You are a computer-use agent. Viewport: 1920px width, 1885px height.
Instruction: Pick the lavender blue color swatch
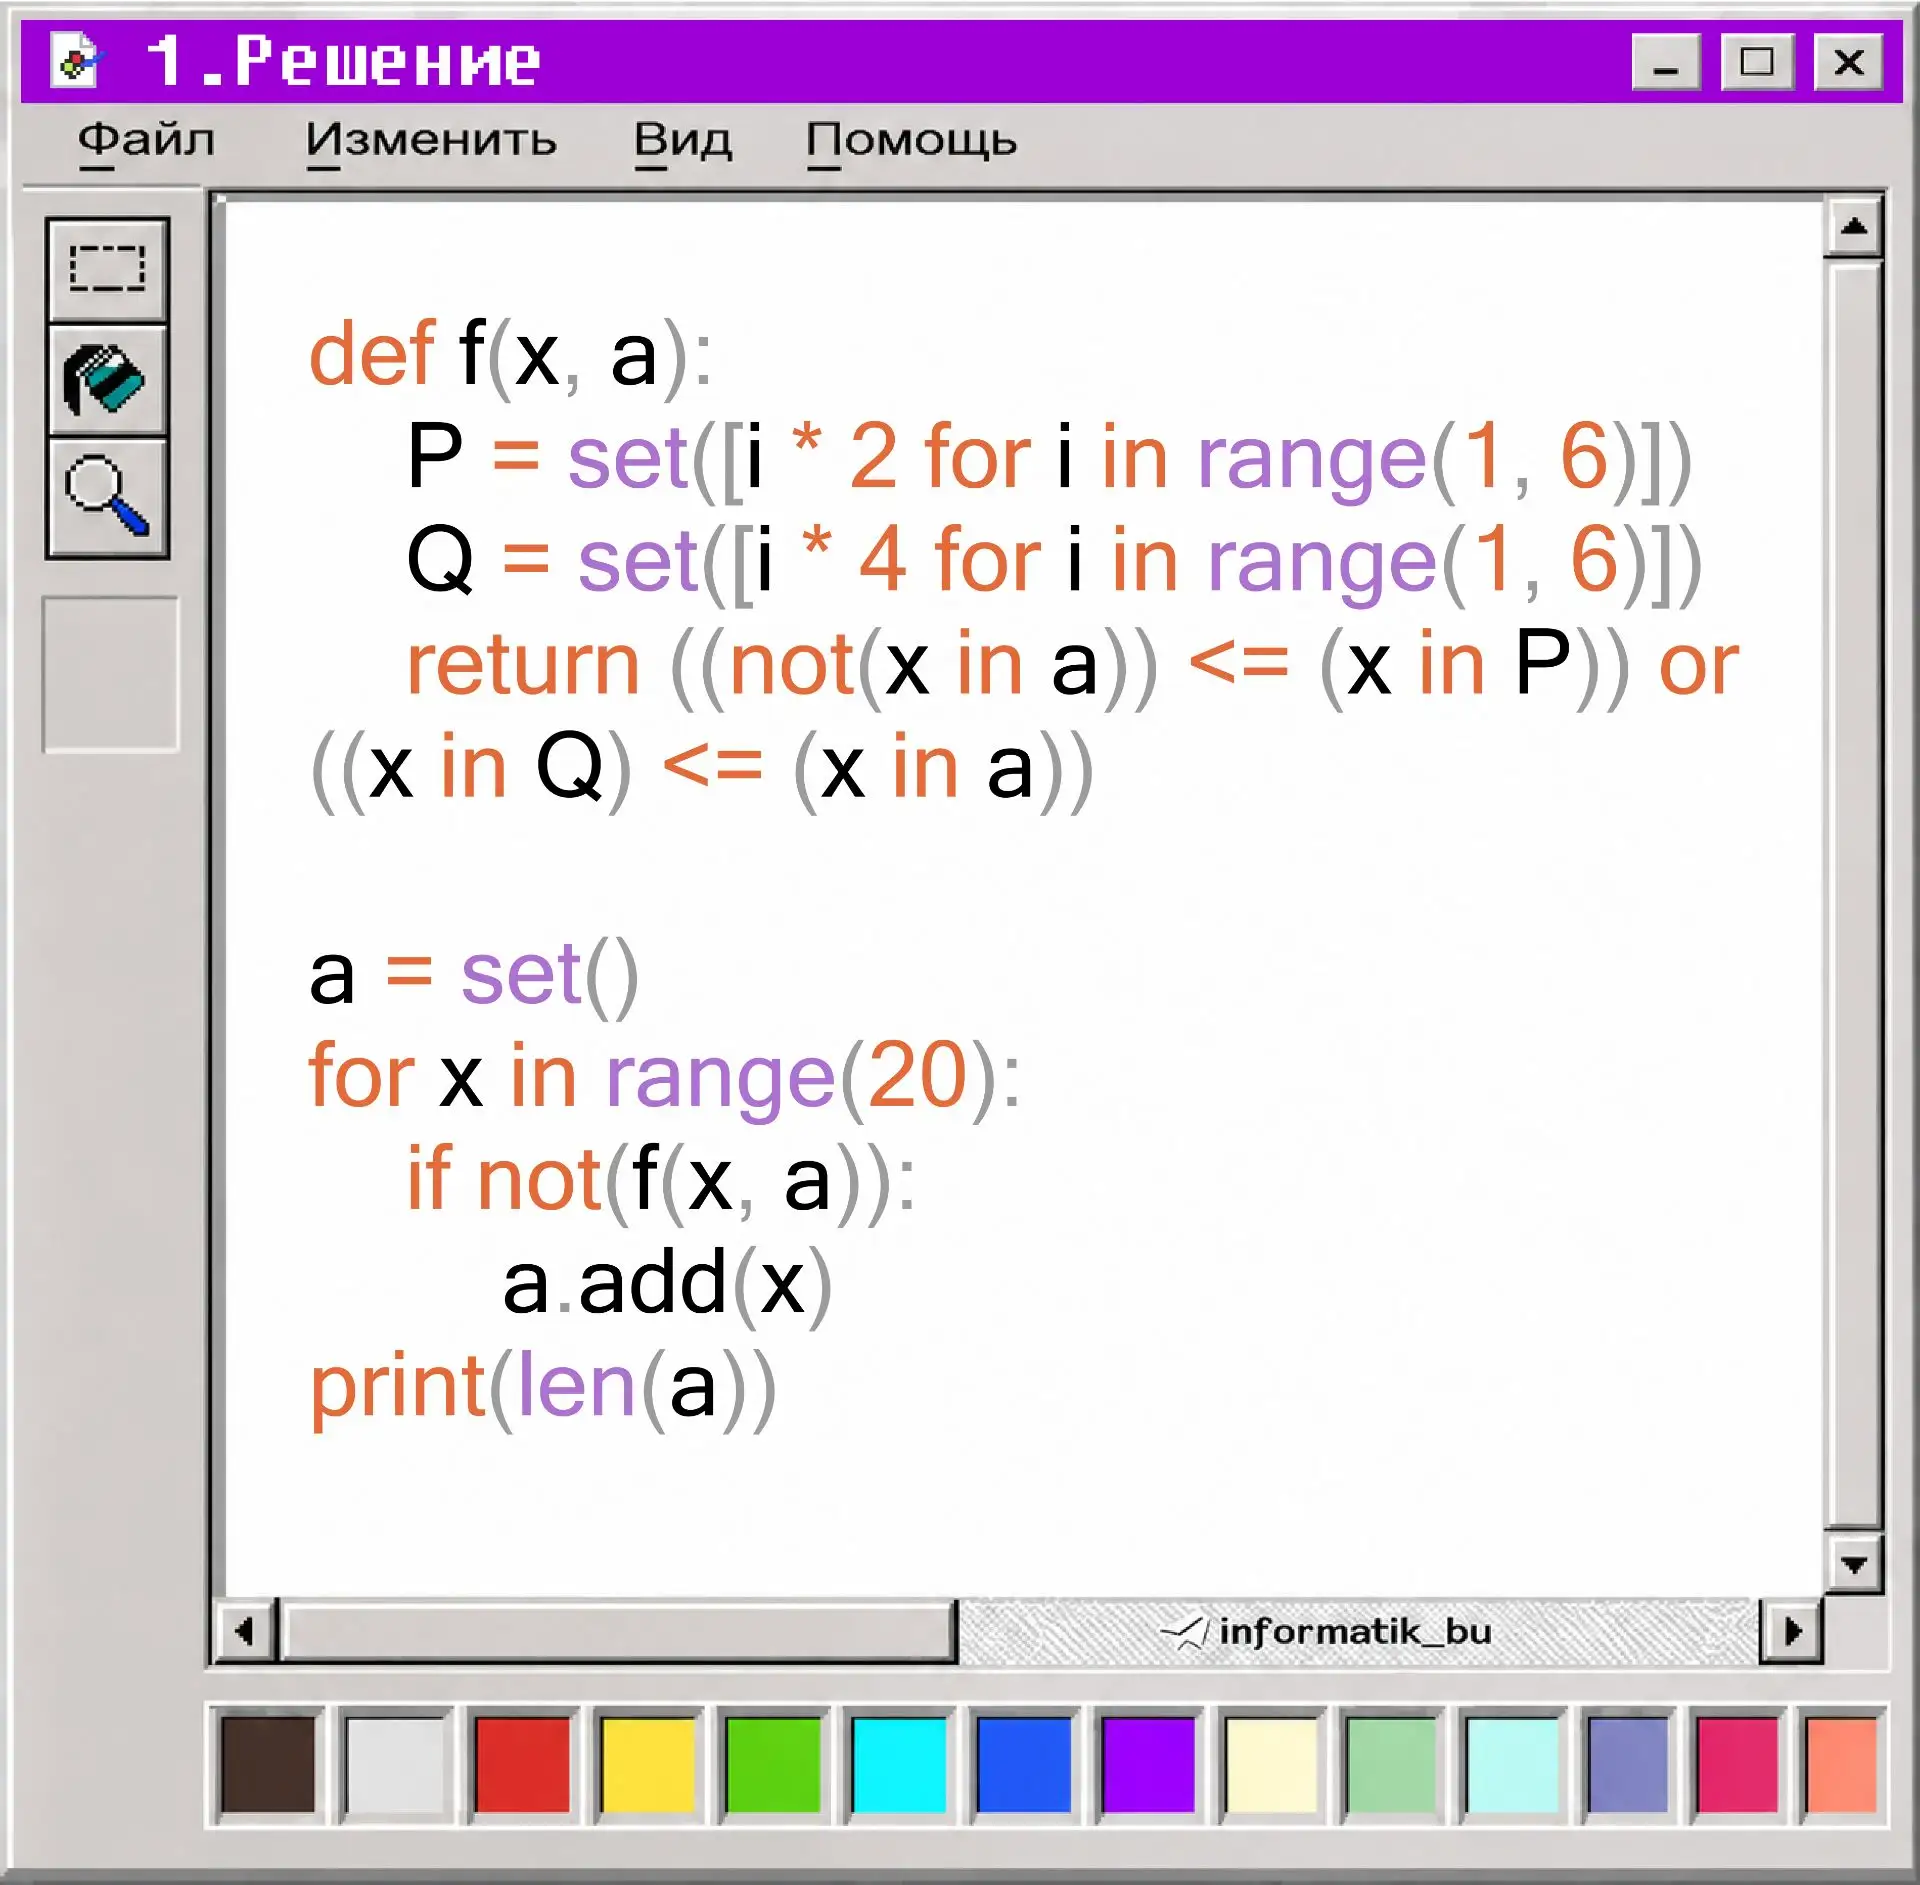pyautogui.click(x=1627, y=1765)
